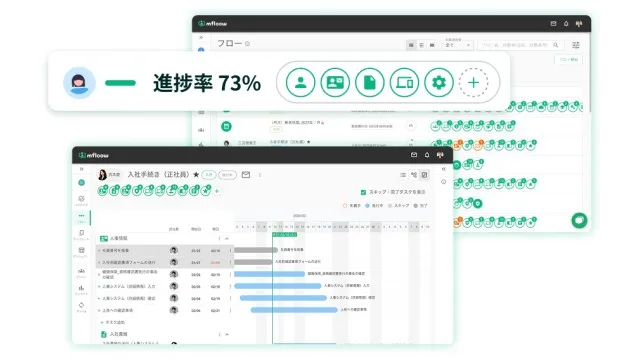This screenshot has height=360, width=640.
Task: Open the mail icon in the front window header
Action: coord(414,155)
